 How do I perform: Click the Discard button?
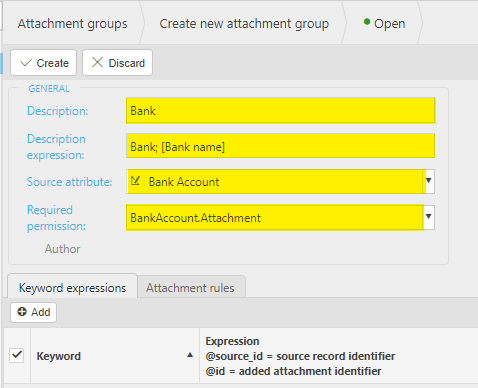[x=118, y=63]
